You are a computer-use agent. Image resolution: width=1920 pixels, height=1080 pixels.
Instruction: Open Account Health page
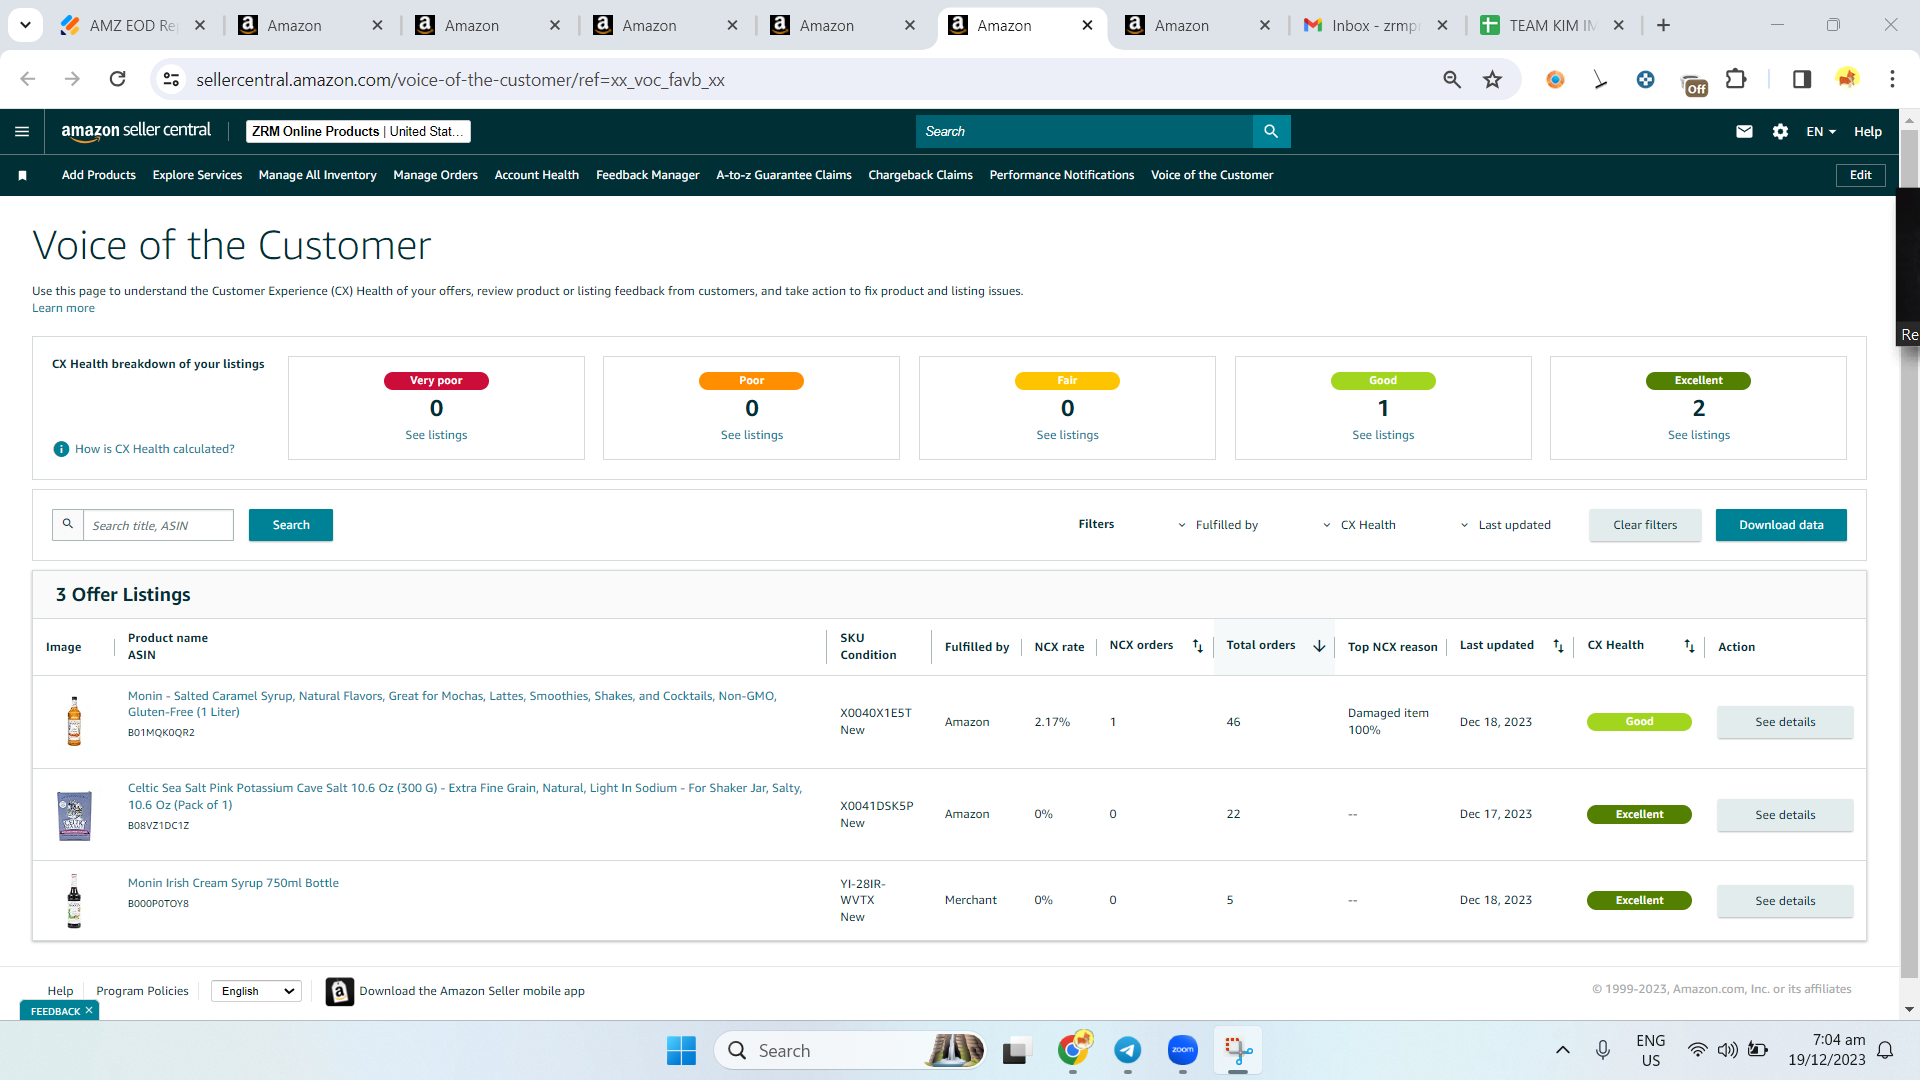pos(537,175)
